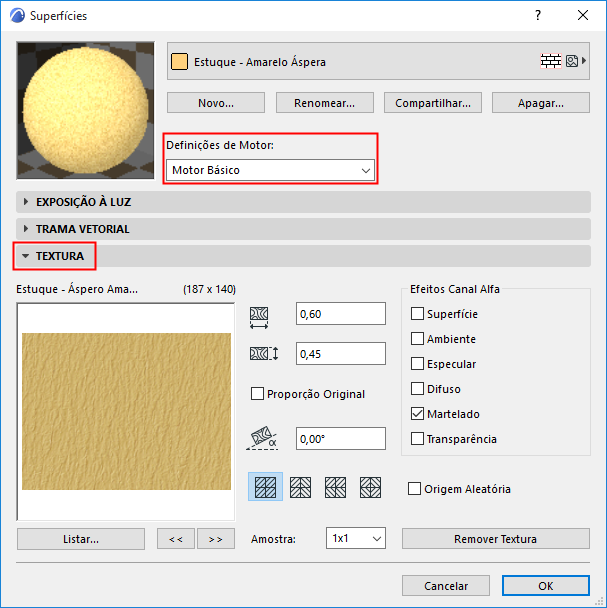Viewport: 607px width, 608px height.
Task: Click the Cancelar button
Action: (446, 586)
